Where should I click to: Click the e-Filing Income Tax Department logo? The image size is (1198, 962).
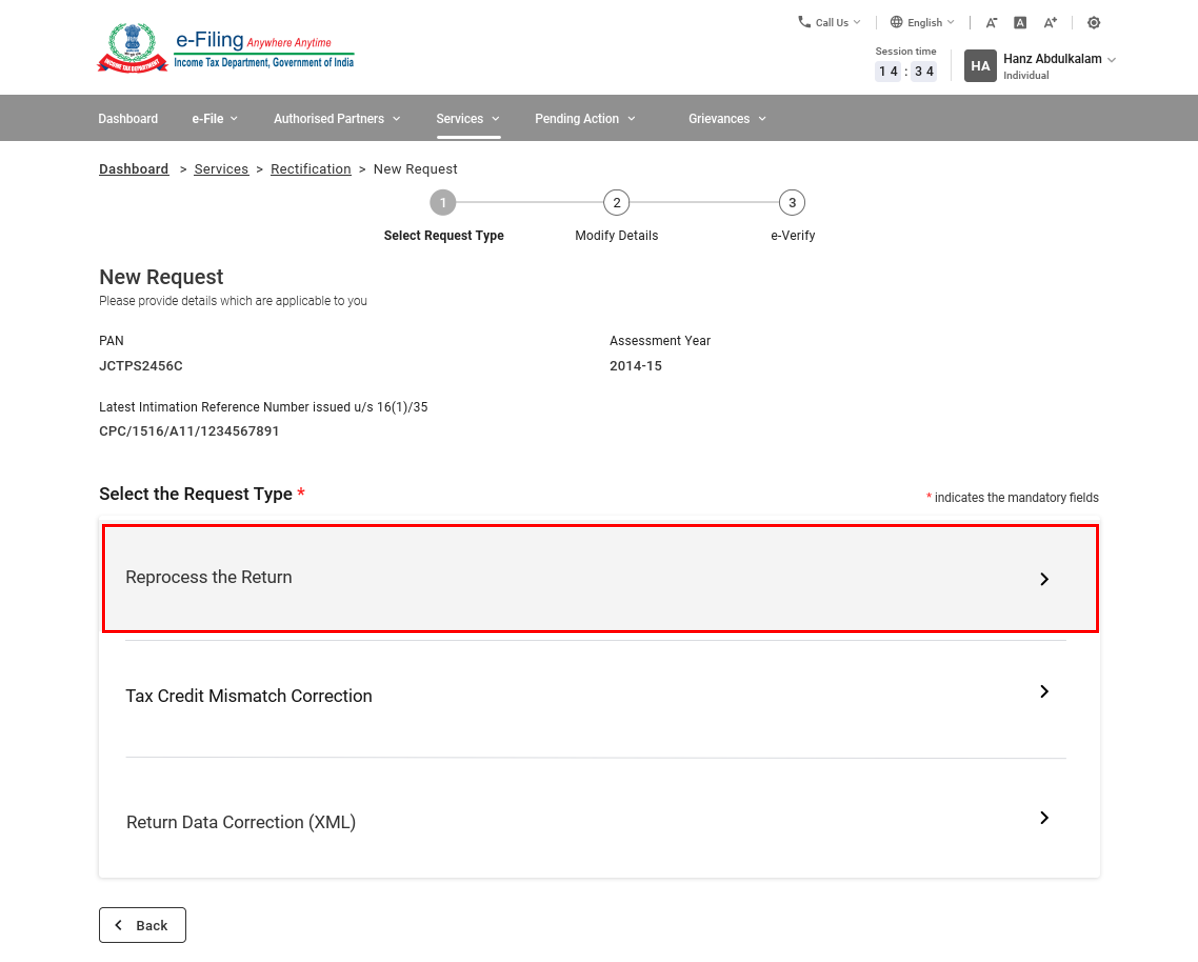coord(226,49)
